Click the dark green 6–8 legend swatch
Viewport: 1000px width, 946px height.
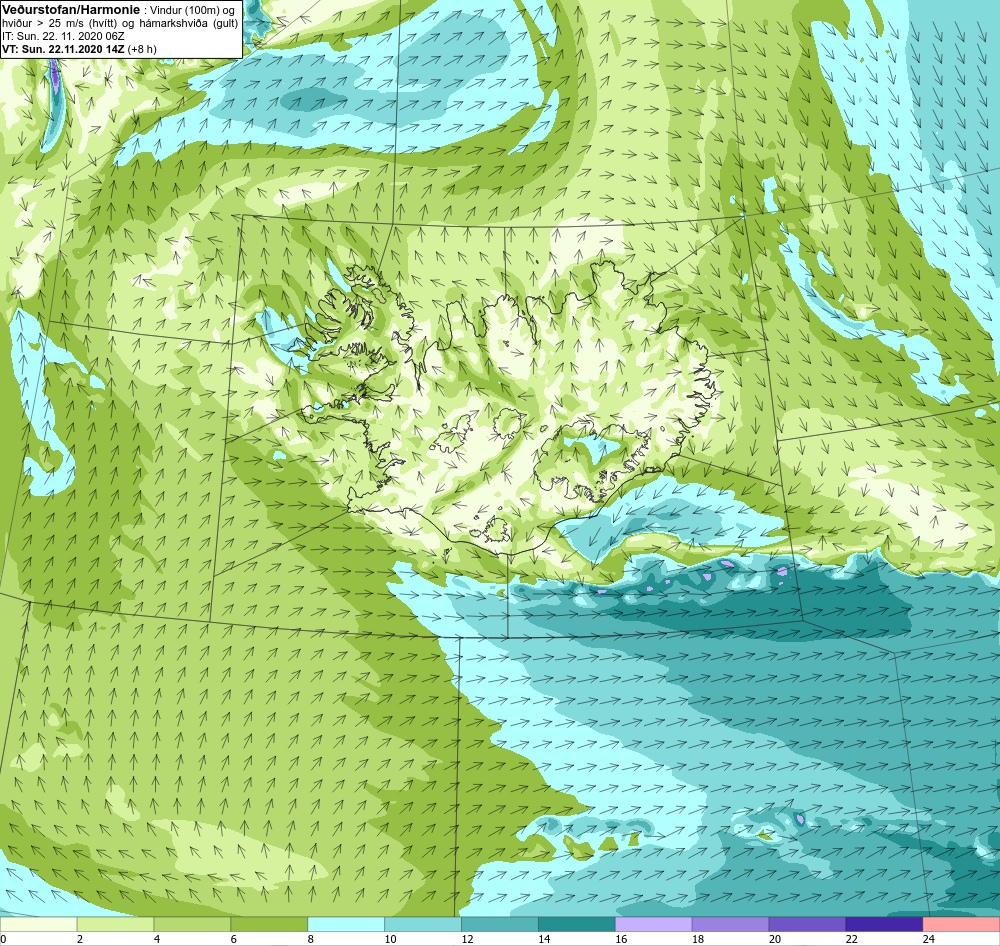click(269, 924)
